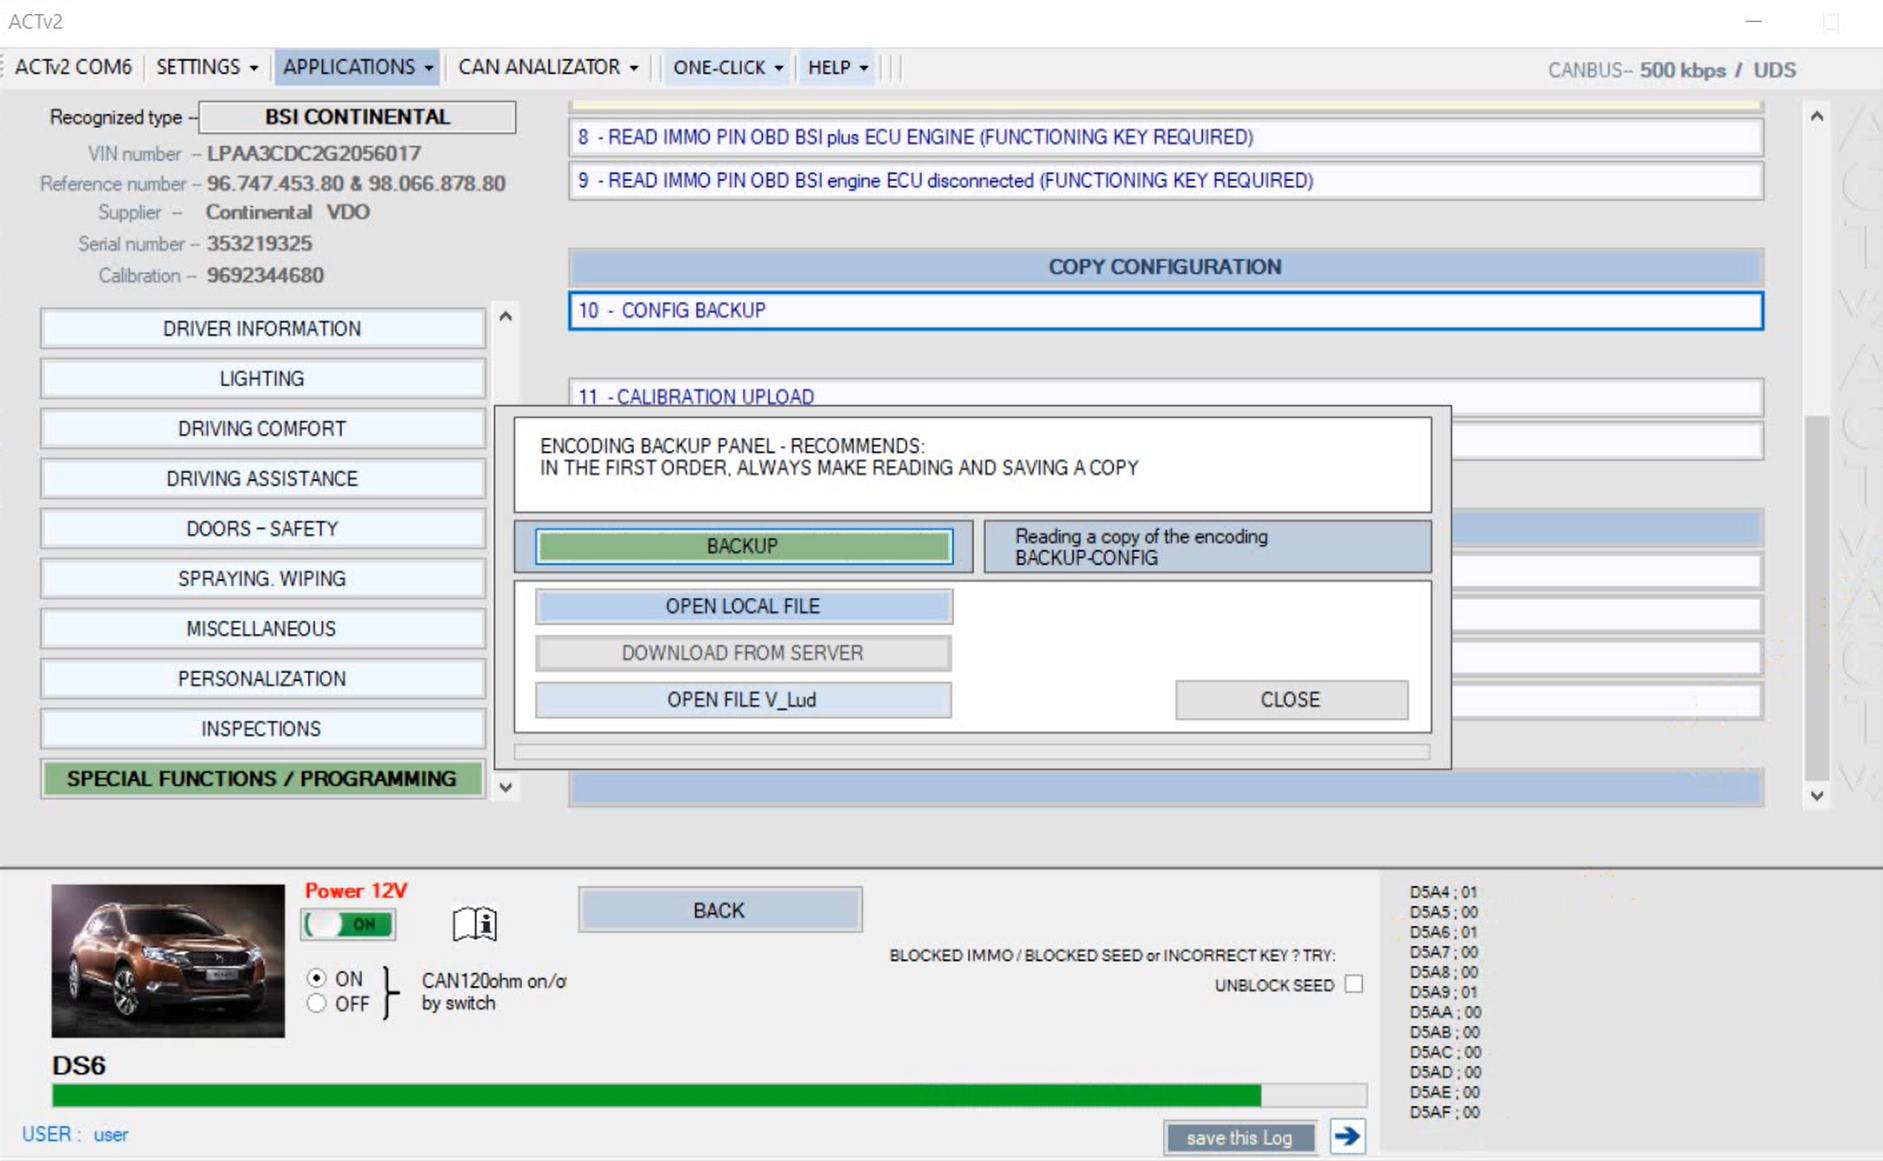Open the ONE-CLICK dropdown menu
The width and height of the screenshot is (1883, 1161).
pos(728,67)
